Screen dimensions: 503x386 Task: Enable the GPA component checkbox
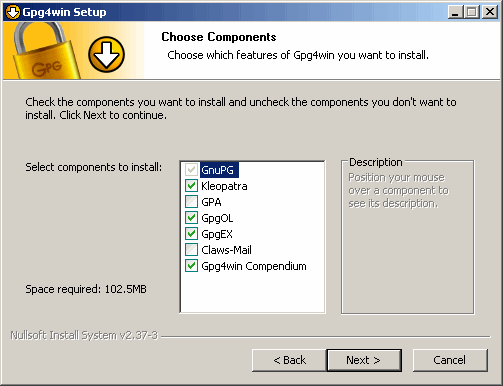(x=191, y=202)
